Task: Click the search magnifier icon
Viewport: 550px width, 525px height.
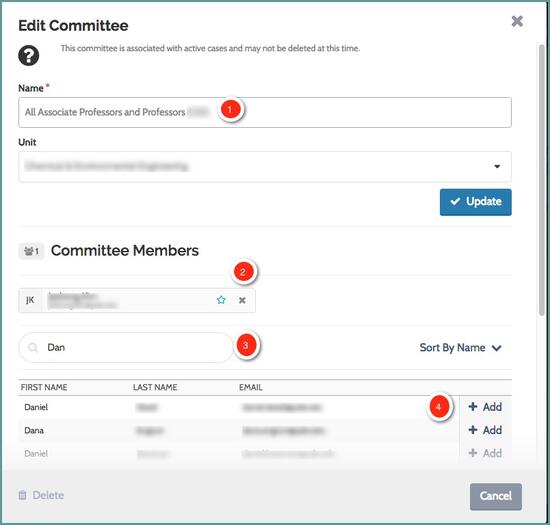Action: pos(33,348)
